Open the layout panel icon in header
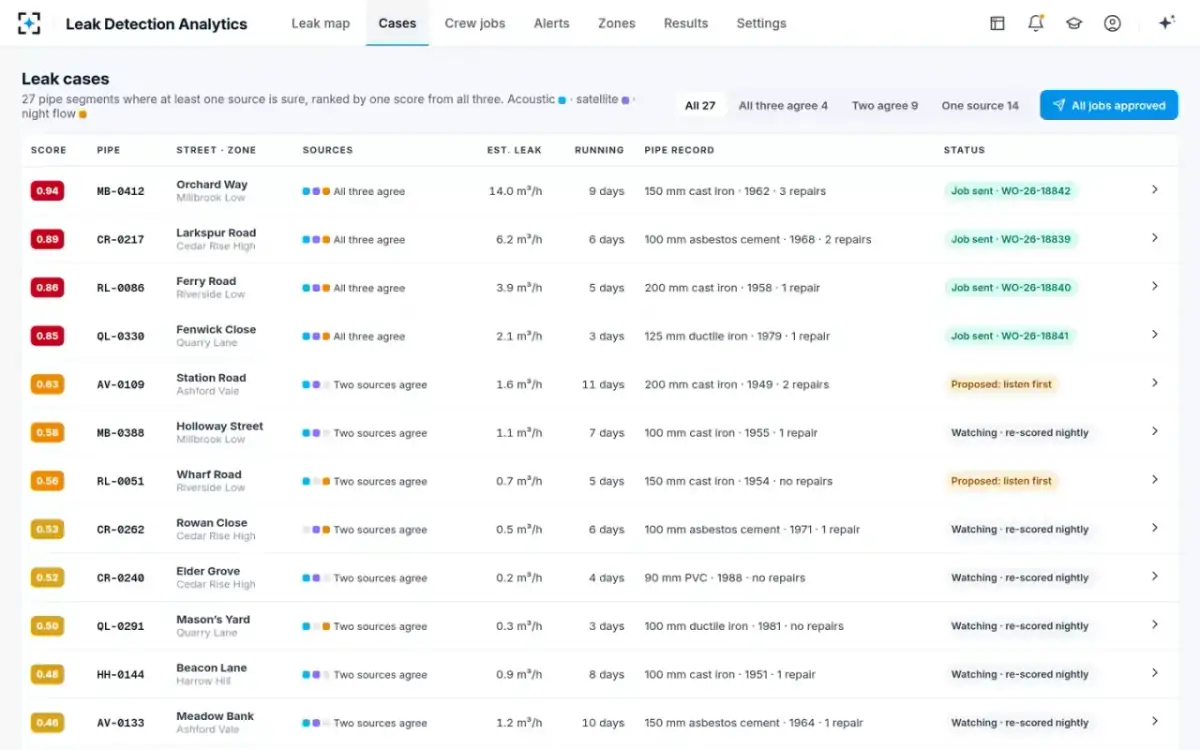Image resolution: width=1200 pixels, height=750 pixels. 997,23
